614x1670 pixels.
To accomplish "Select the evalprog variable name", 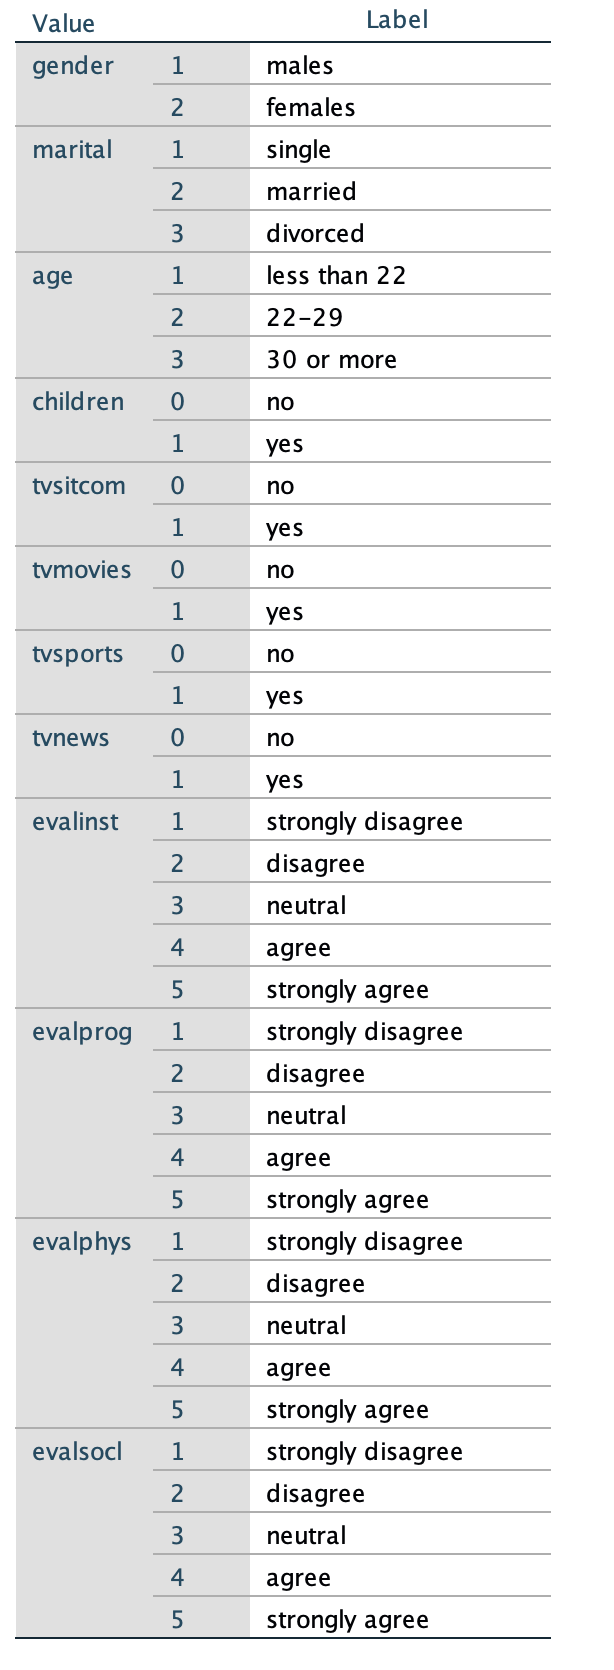I will 82,1033.
